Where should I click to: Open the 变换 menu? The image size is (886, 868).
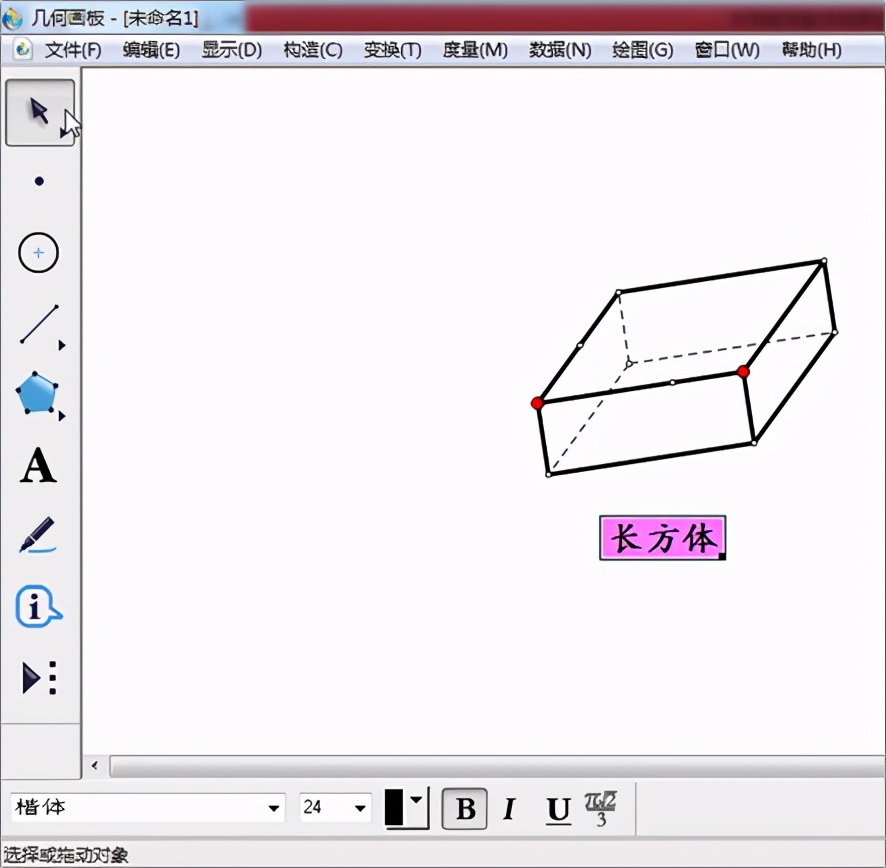click(392, 50)
